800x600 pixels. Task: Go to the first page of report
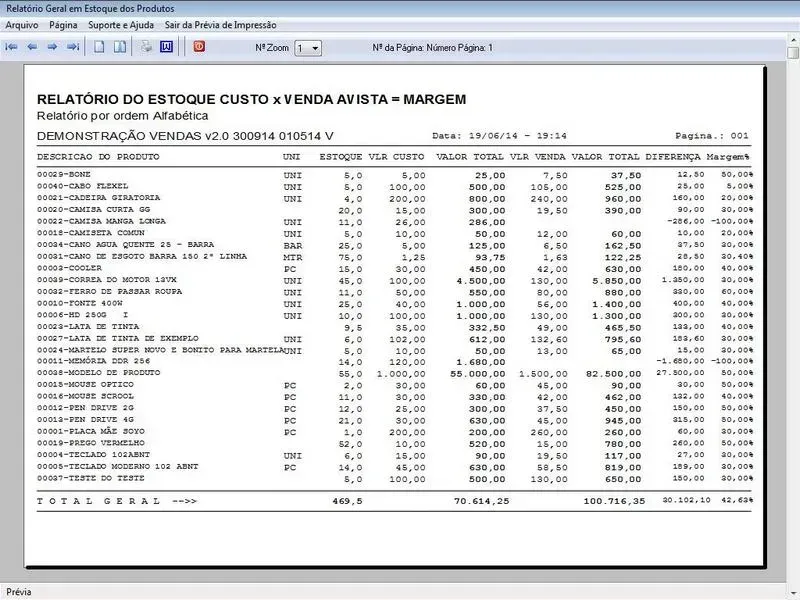pos(12,47)
